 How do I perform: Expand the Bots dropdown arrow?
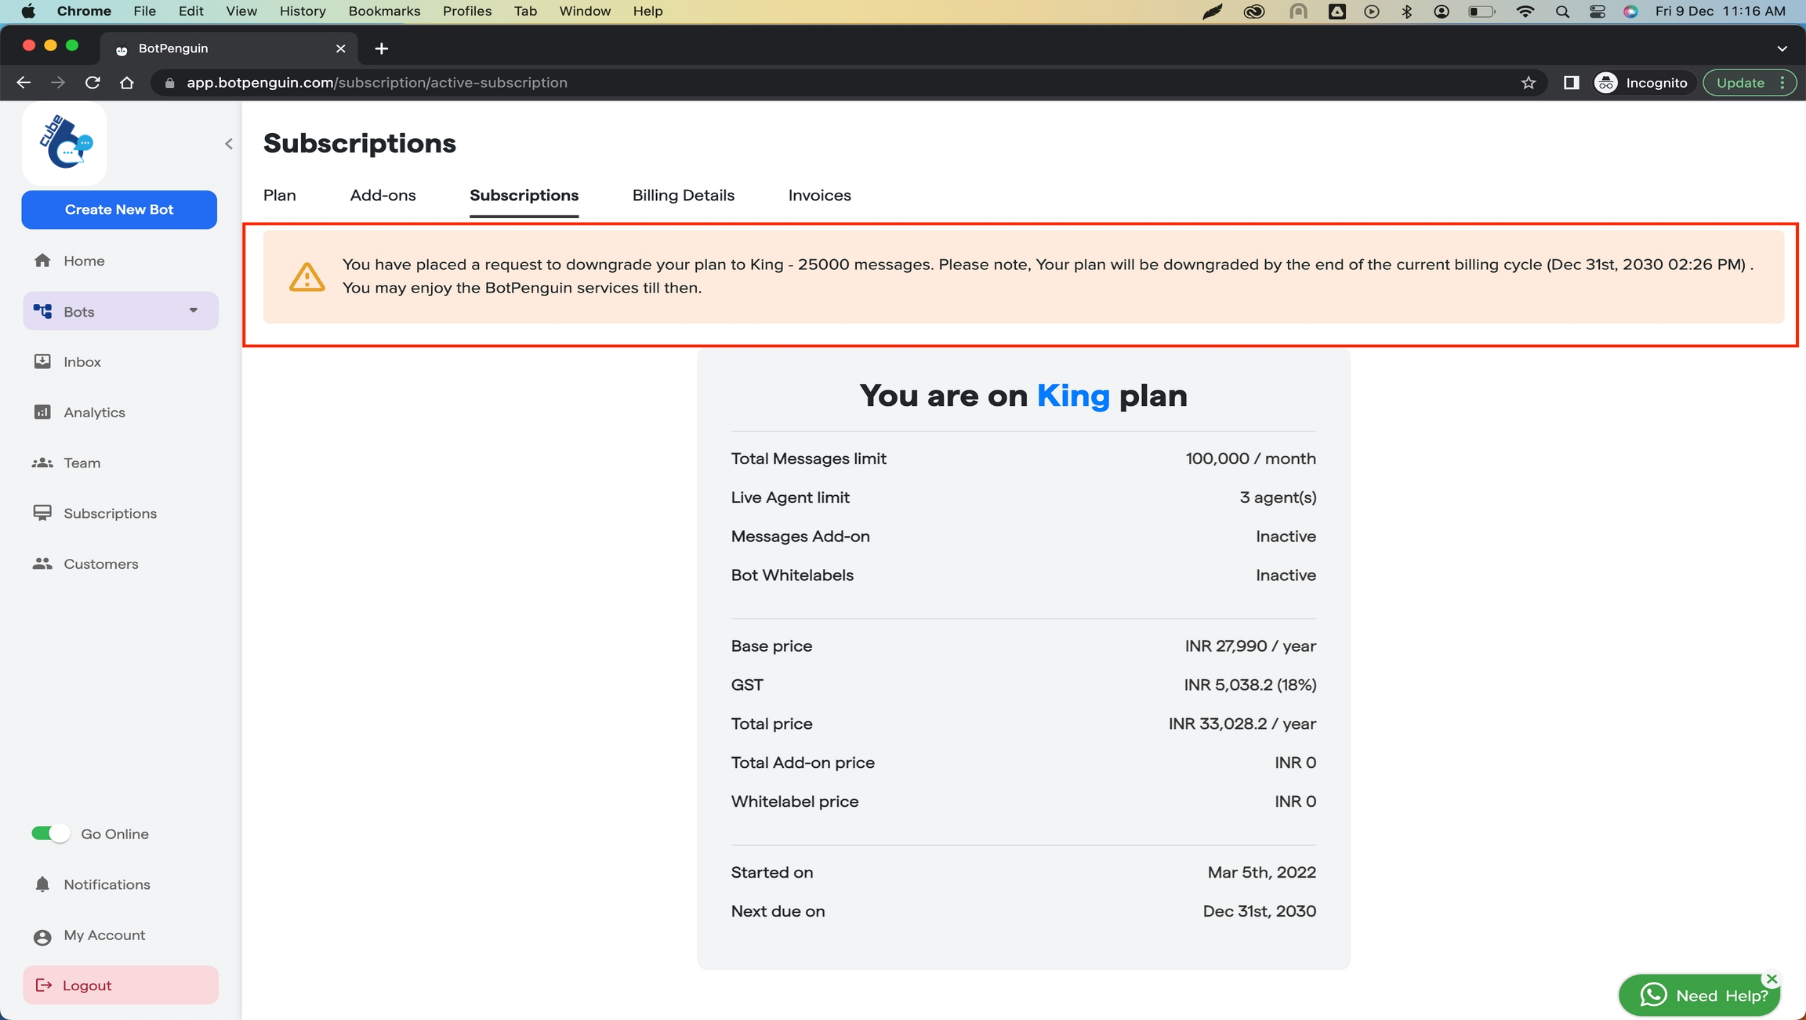click(x=193, y=311)
